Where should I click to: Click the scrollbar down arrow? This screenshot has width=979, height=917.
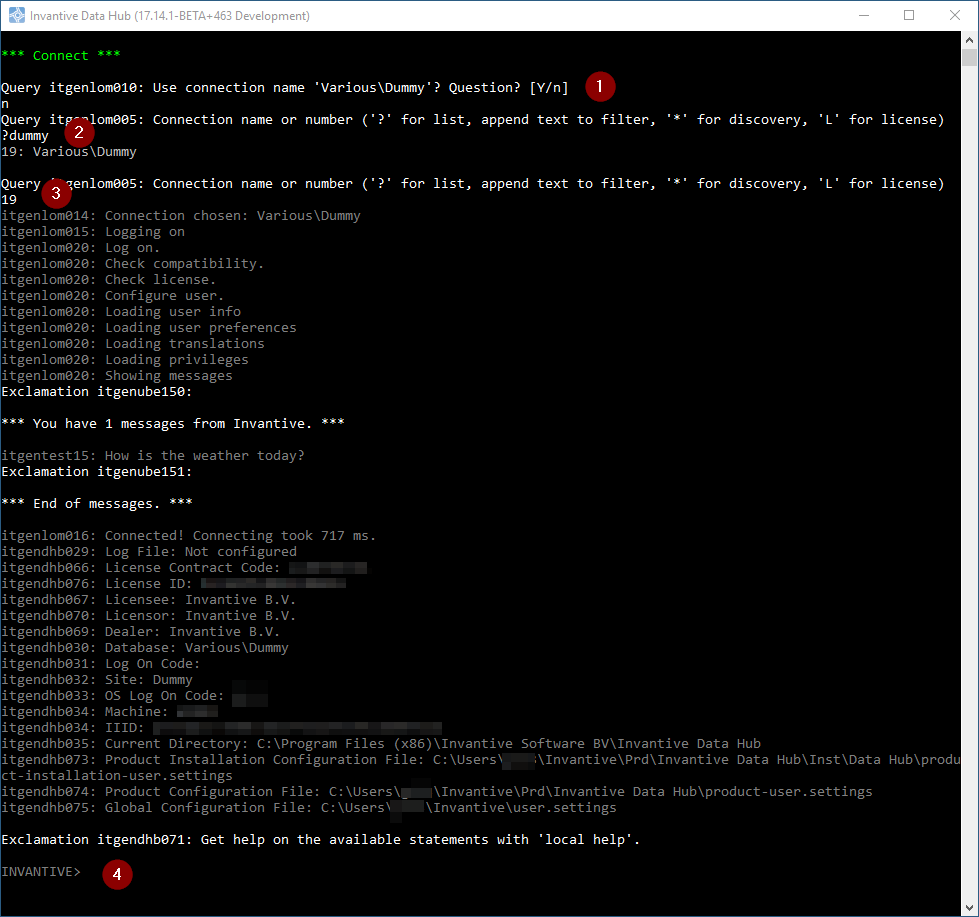(969, 908)
